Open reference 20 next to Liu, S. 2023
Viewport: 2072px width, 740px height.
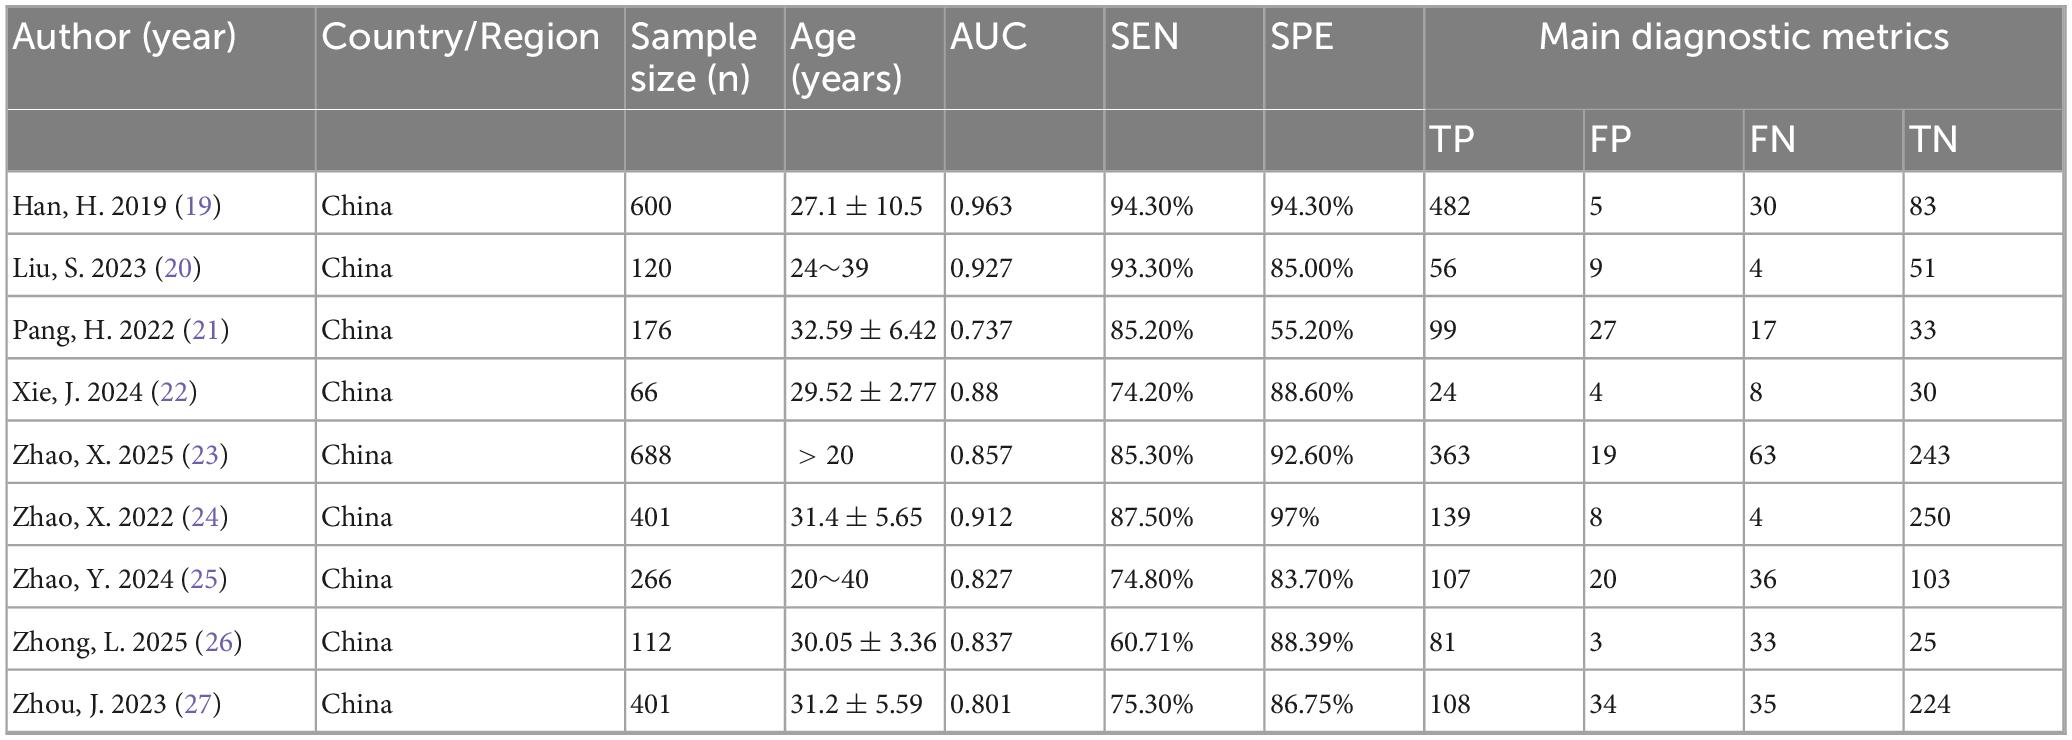(x=178, y=268)
